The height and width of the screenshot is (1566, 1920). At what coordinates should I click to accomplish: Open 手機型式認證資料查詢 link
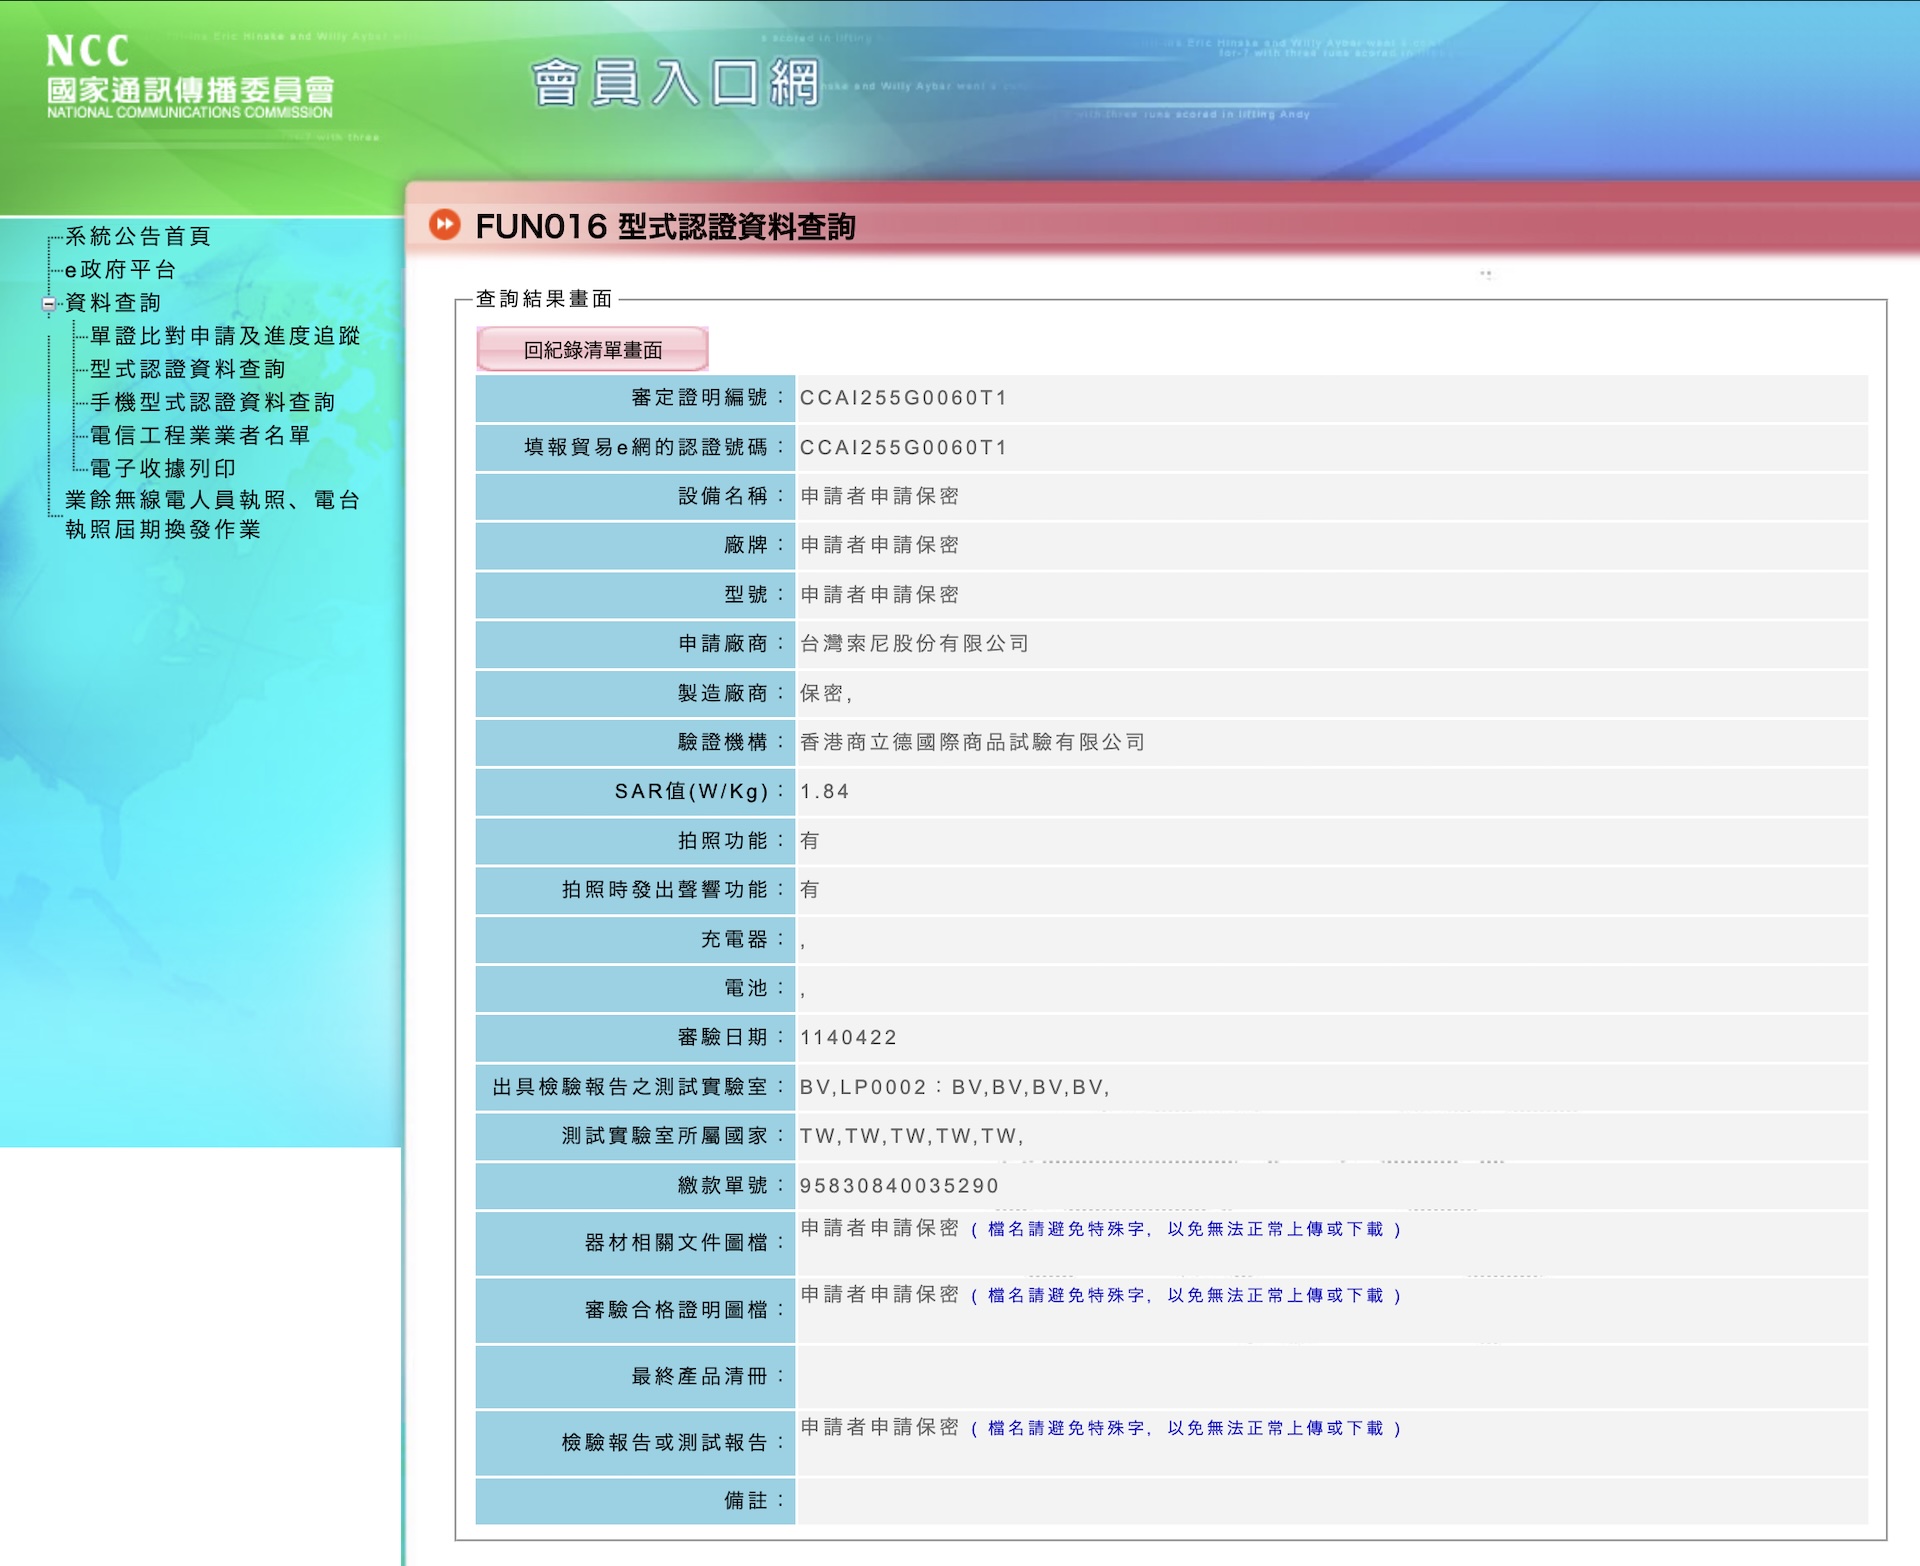pyautogui.click(x=213, y=402)
